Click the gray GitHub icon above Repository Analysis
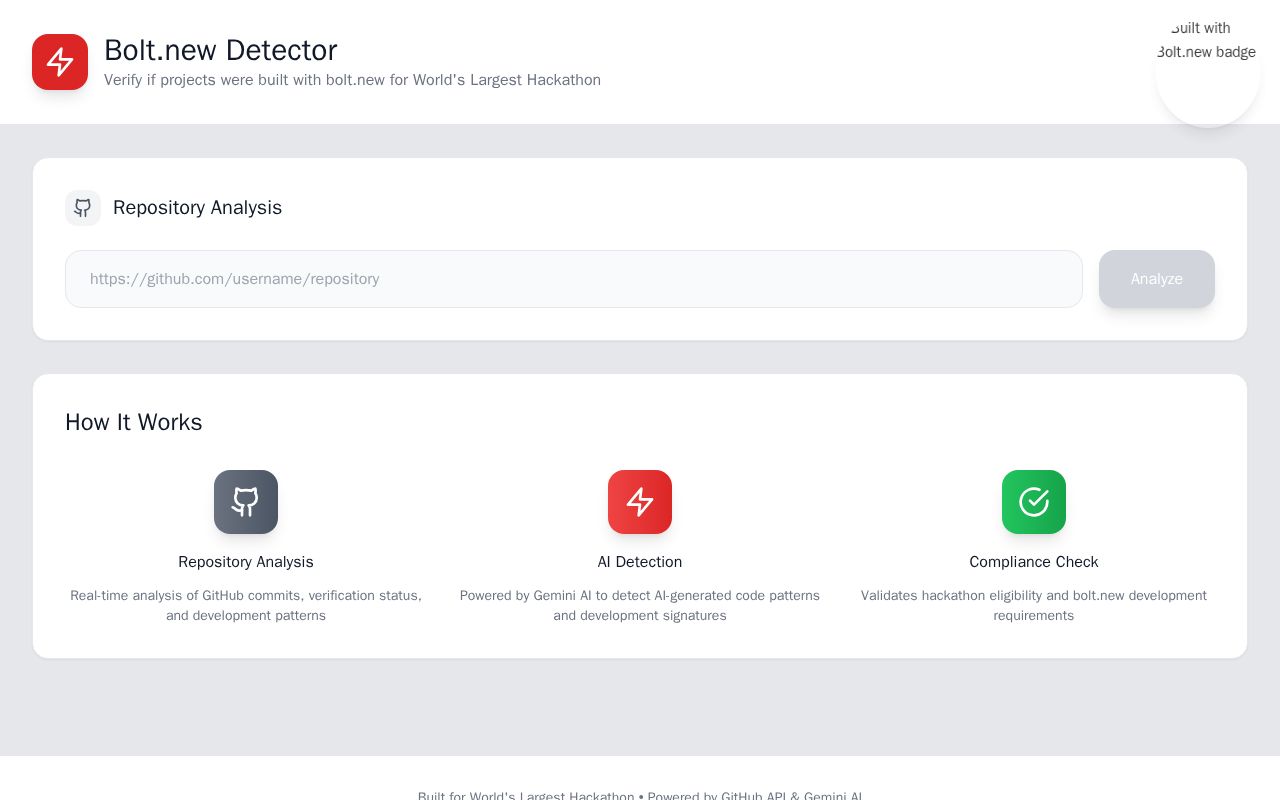Screen dimensions: 1280x800 click(x=246, y=502)
